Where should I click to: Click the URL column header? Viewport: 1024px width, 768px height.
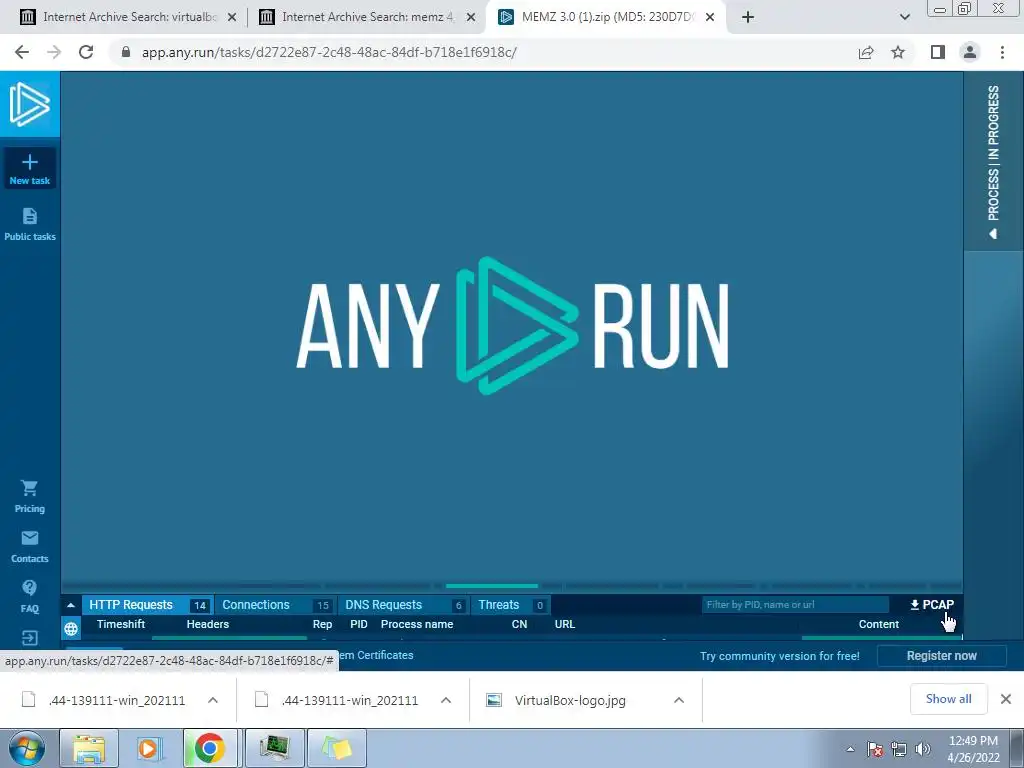(x=565, y=624)
